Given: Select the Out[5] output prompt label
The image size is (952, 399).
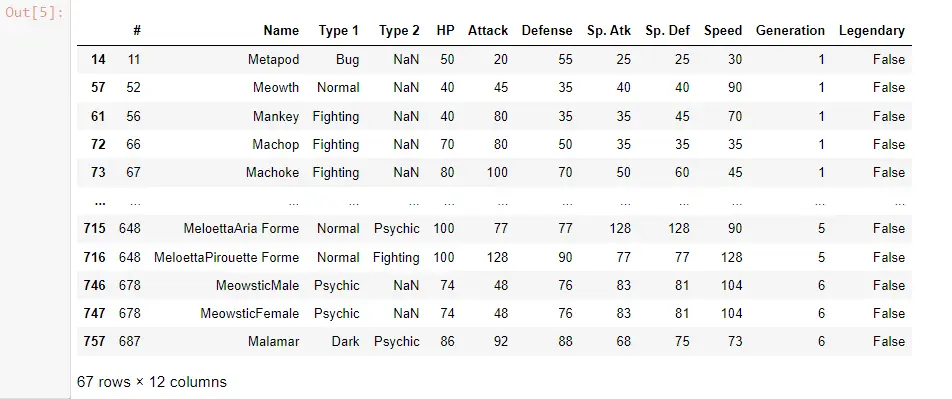Looking at the screenshot, I should point(35,13).
